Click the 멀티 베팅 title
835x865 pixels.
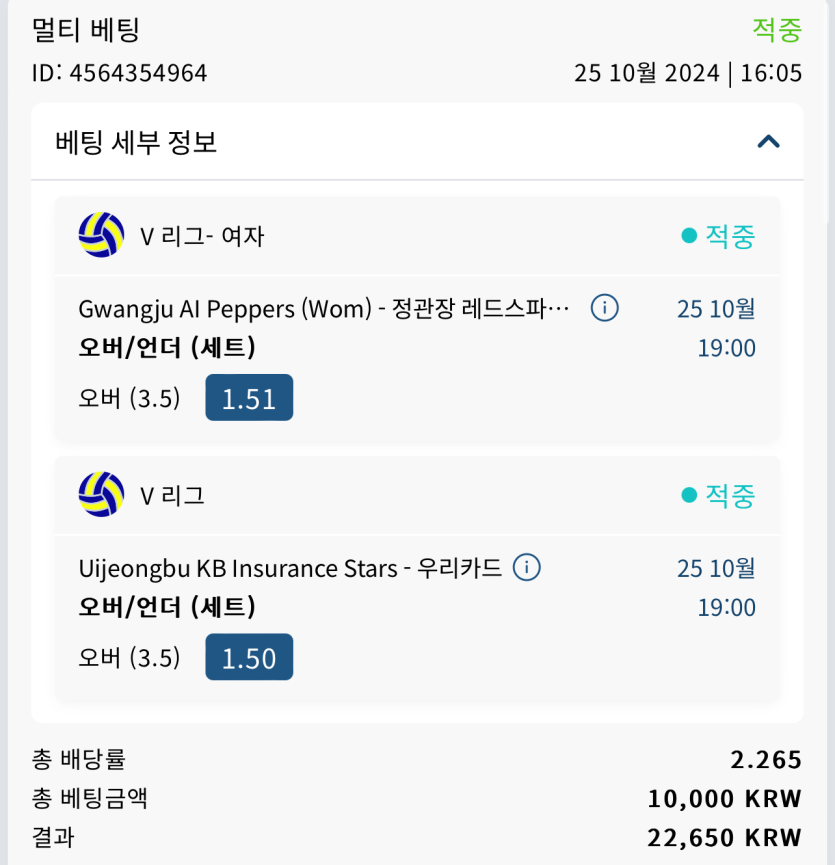pyautogui.click(x=85, y=29)
